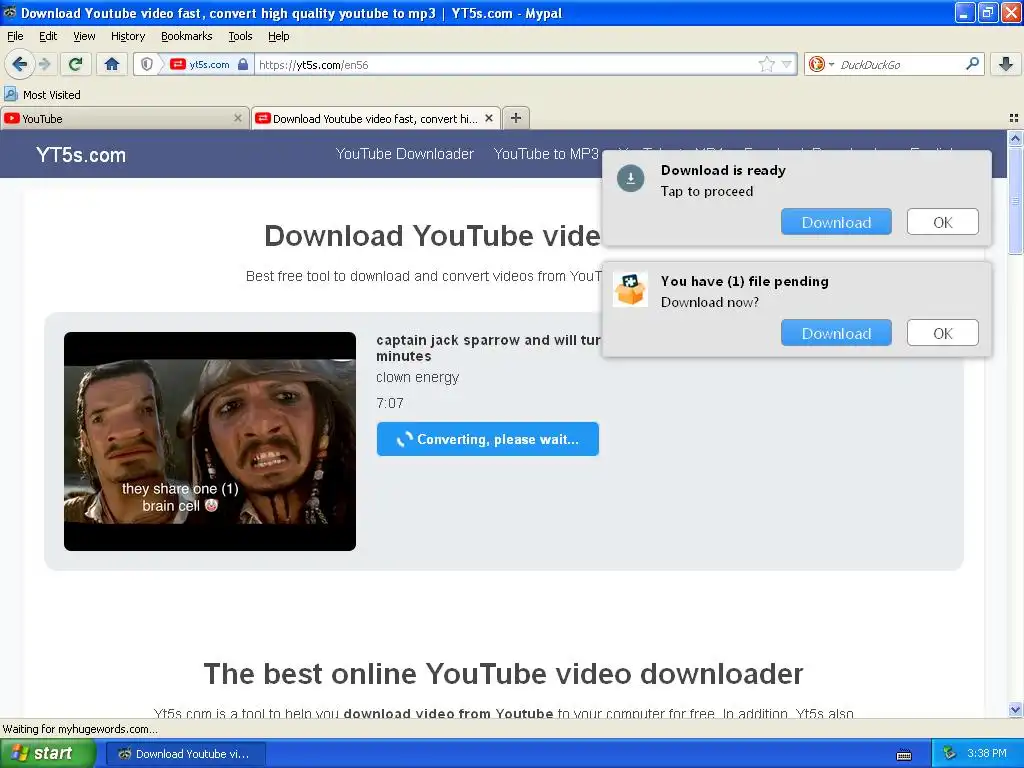1024x768 pixels.
Task: Open the View menu
Action: click(84, 36)
